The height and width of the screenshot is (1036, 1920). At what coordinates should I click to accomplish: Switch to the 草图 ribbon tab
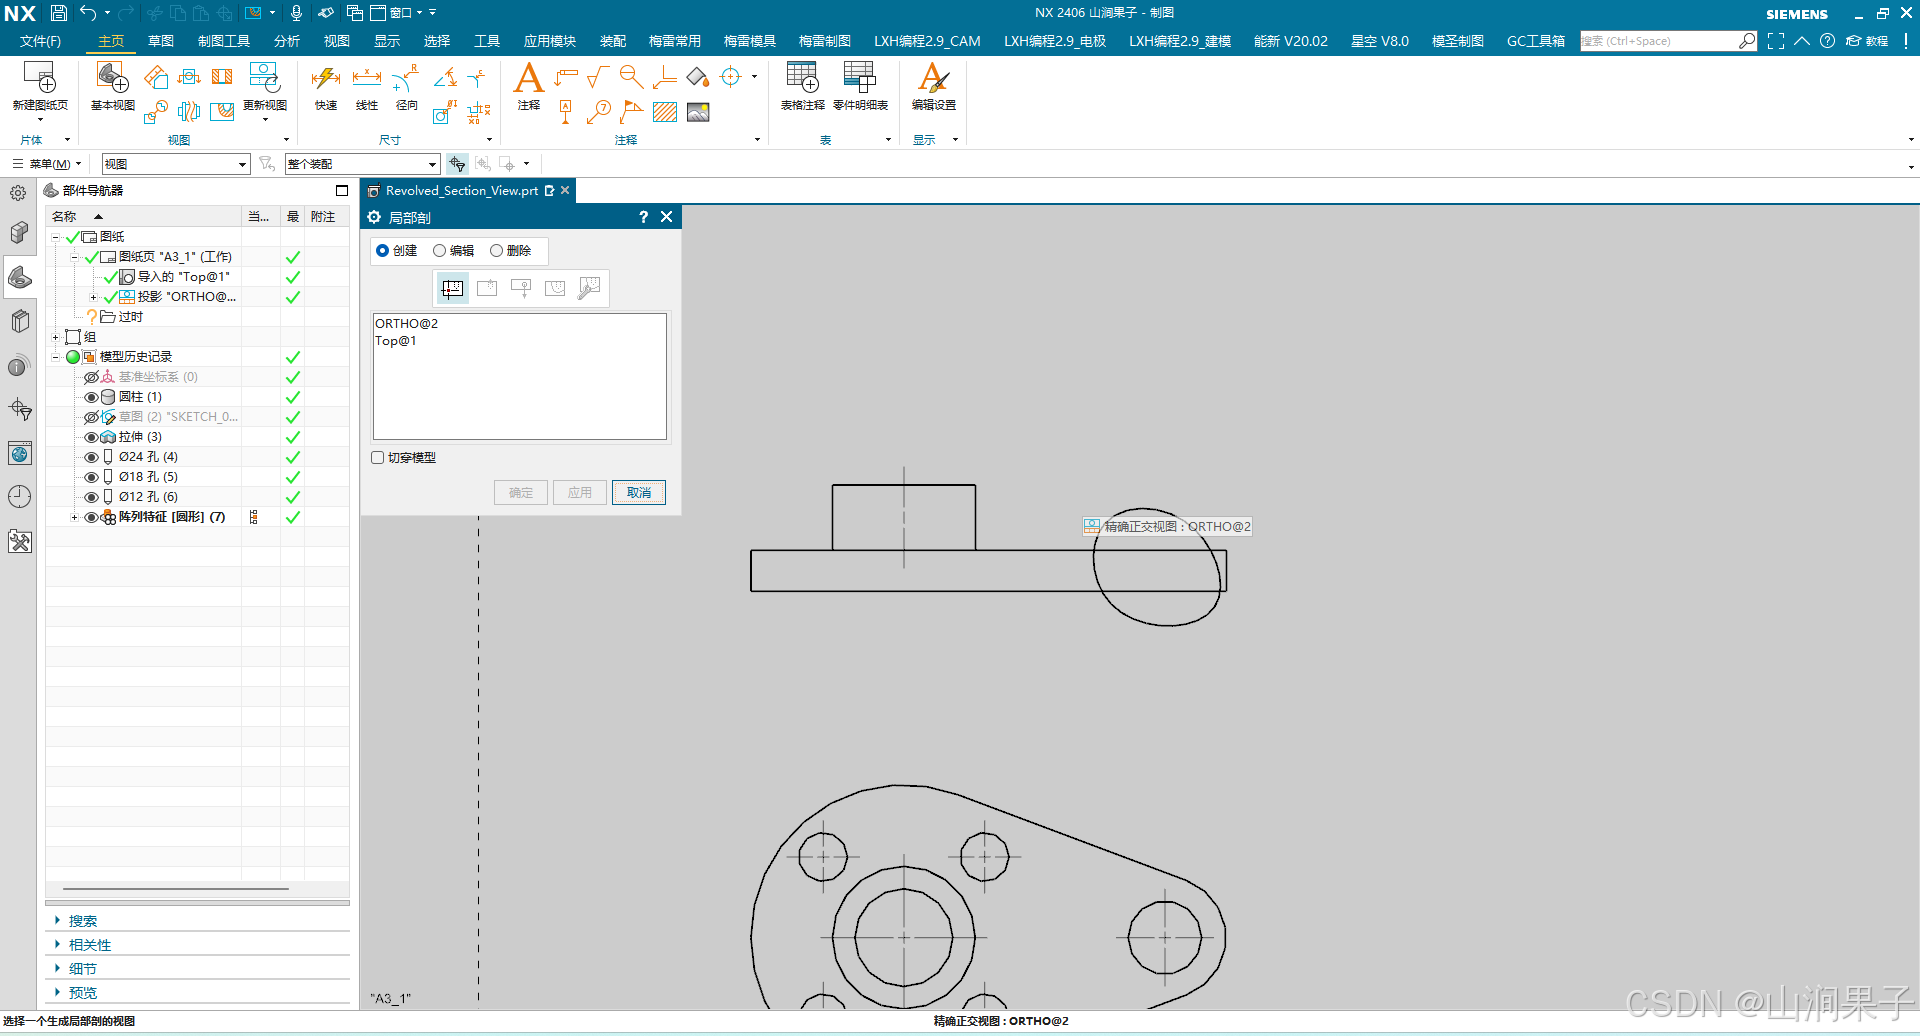pyautogui.click(x=161, y=41)
